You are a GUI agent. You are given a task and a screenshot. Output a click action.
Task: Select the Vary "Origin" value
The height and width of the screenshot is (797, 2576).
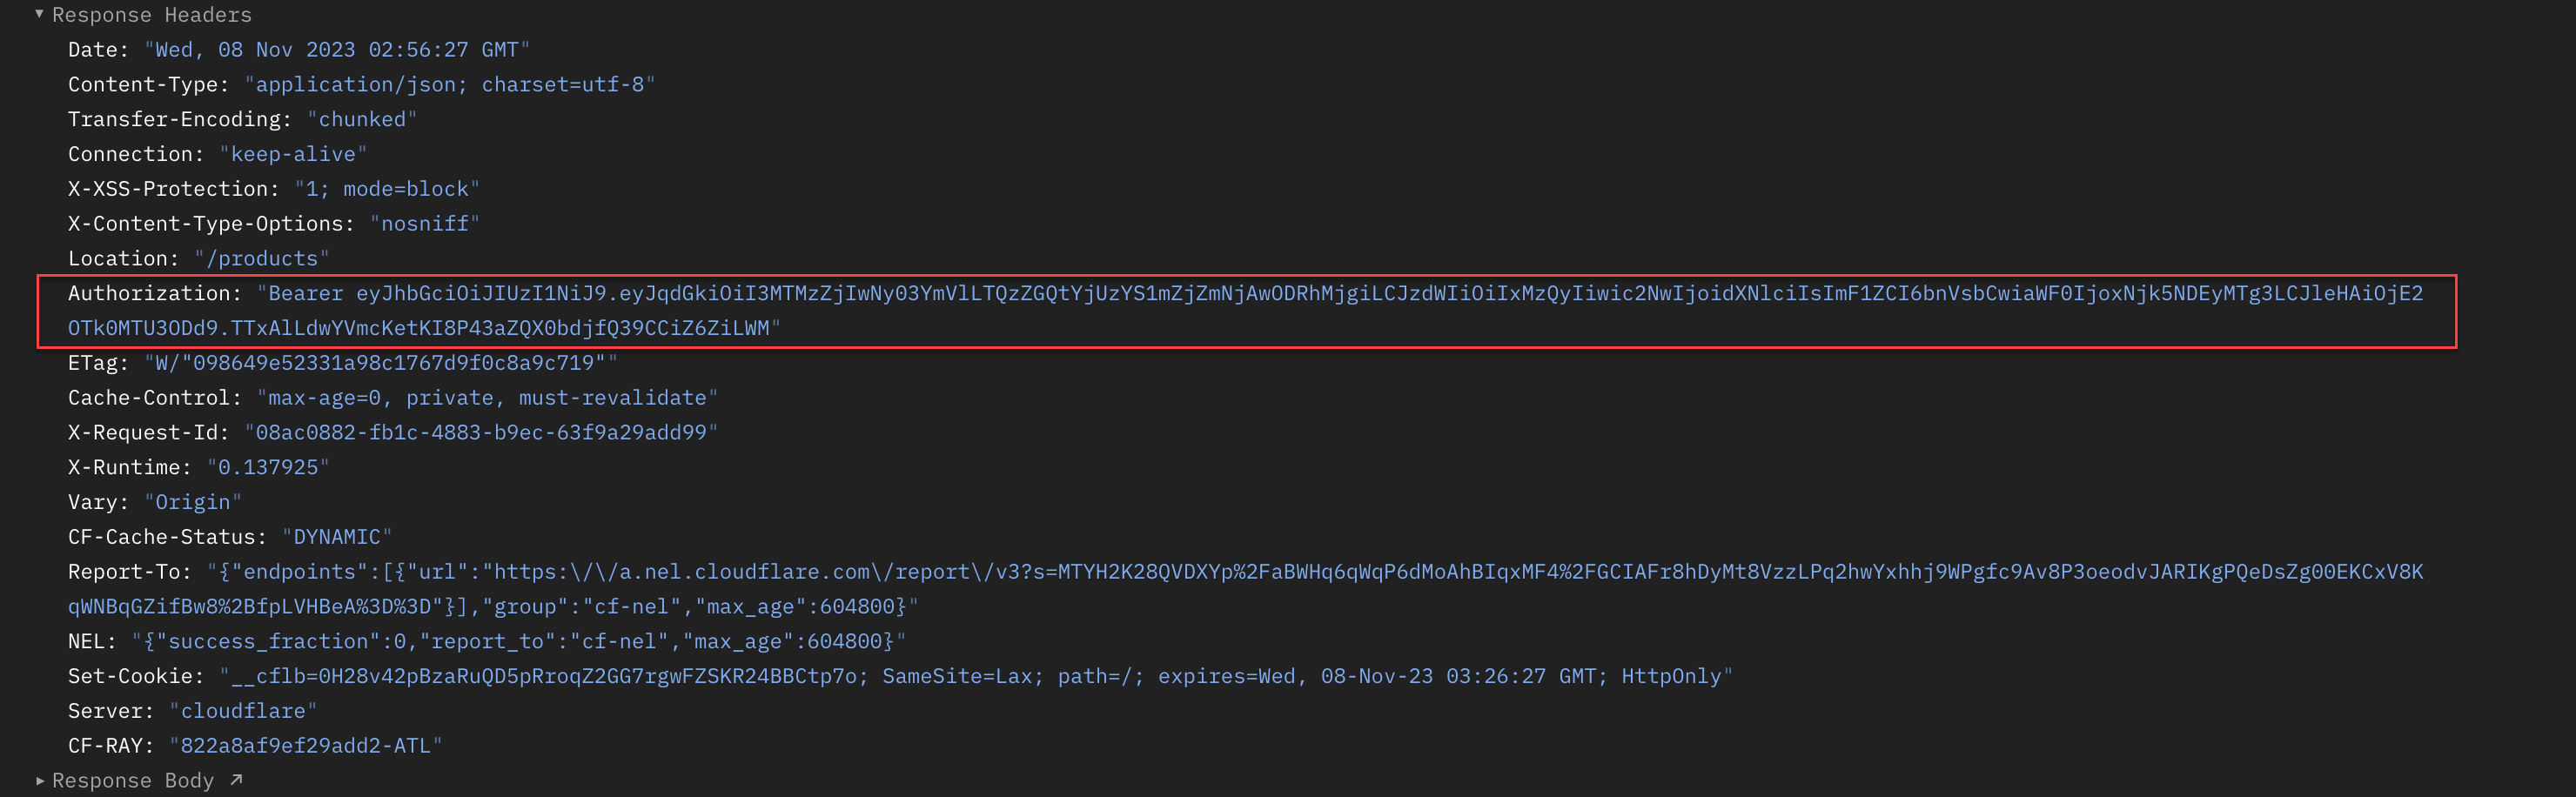click(193, 503)
